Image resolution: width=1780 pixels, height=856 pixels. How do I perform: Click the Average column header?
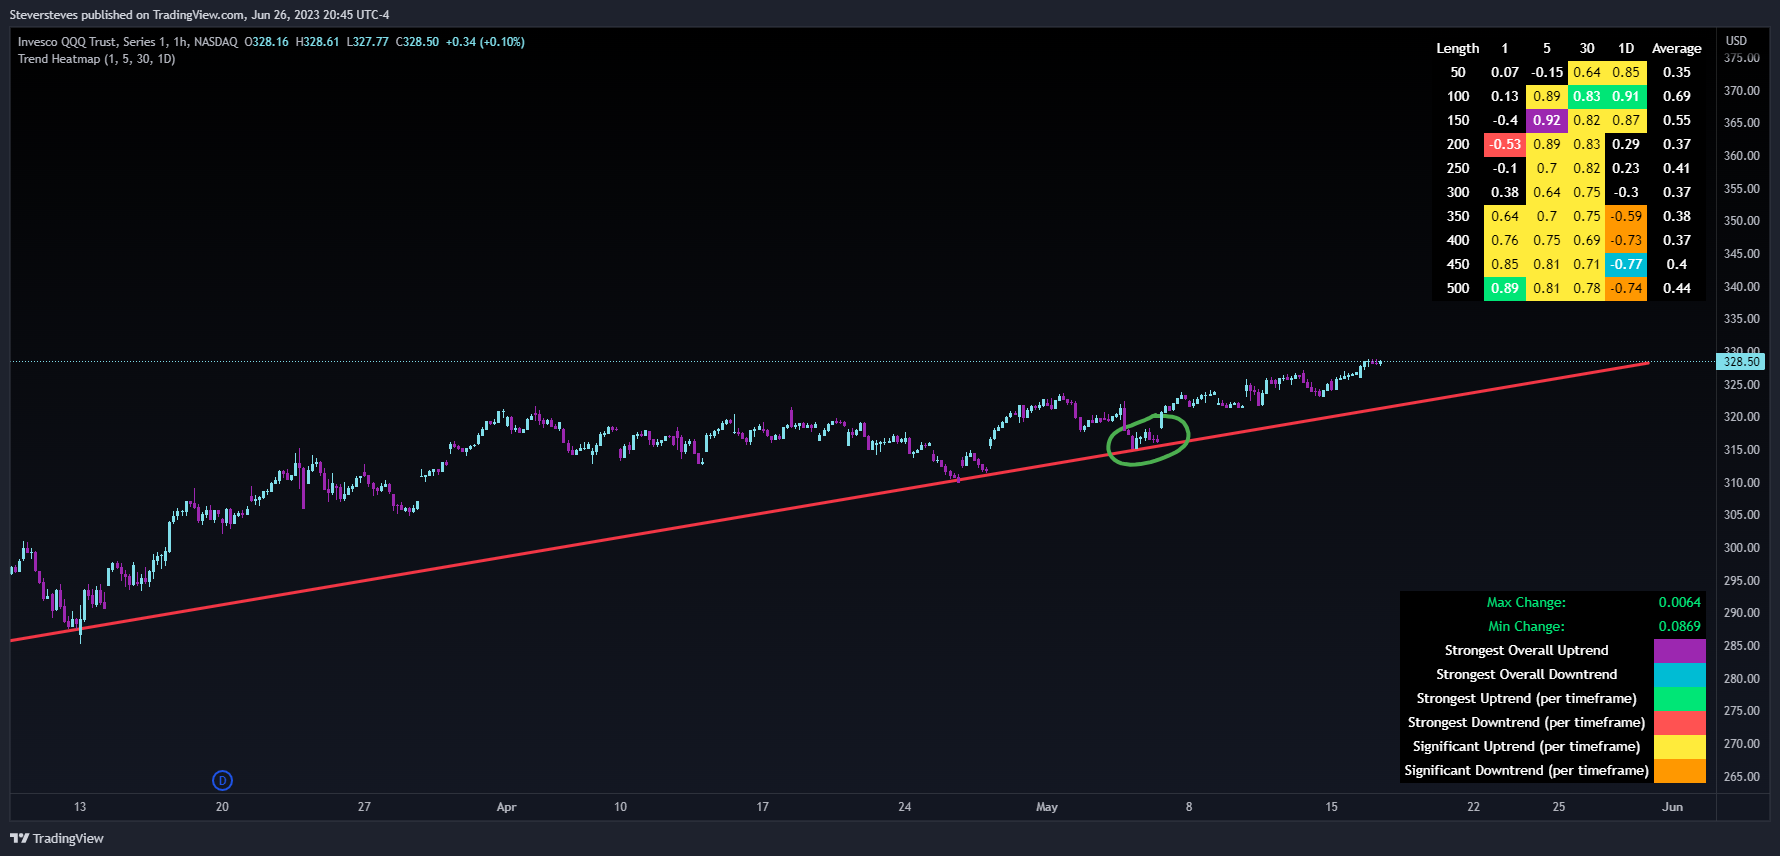coord(1677,48)
